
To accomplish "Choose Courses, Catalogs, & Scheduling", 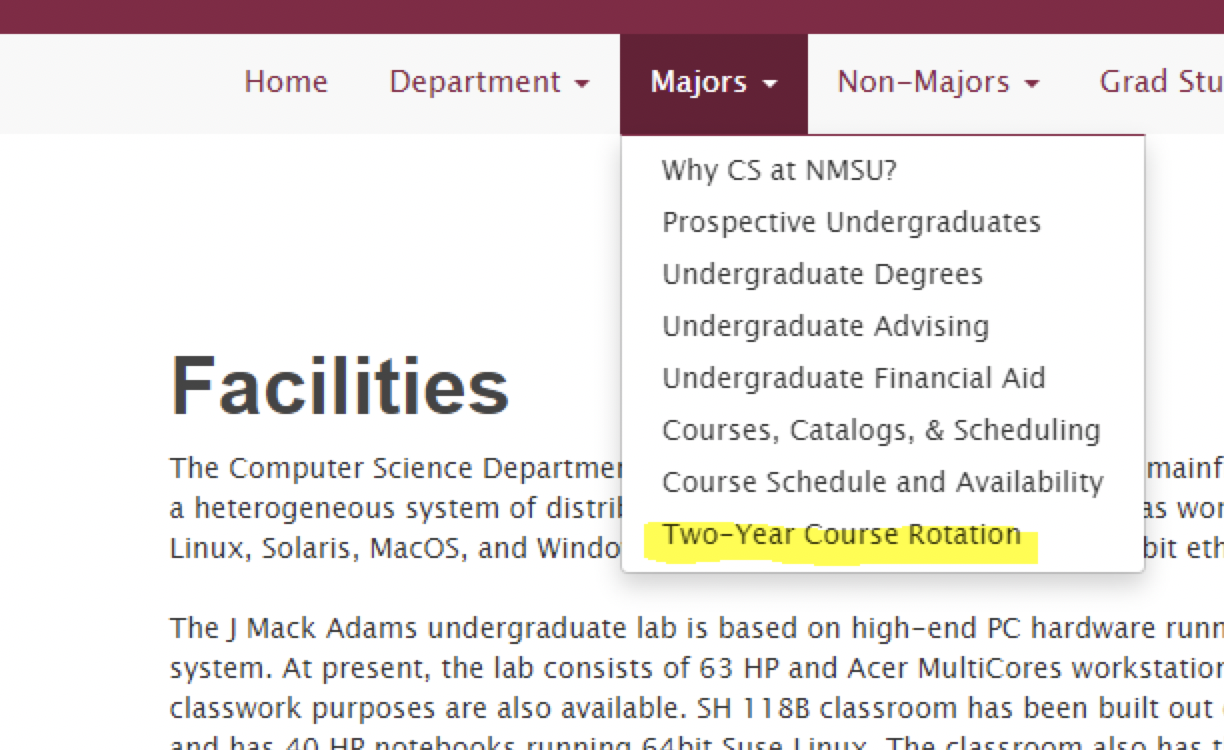I will [881, 430].
